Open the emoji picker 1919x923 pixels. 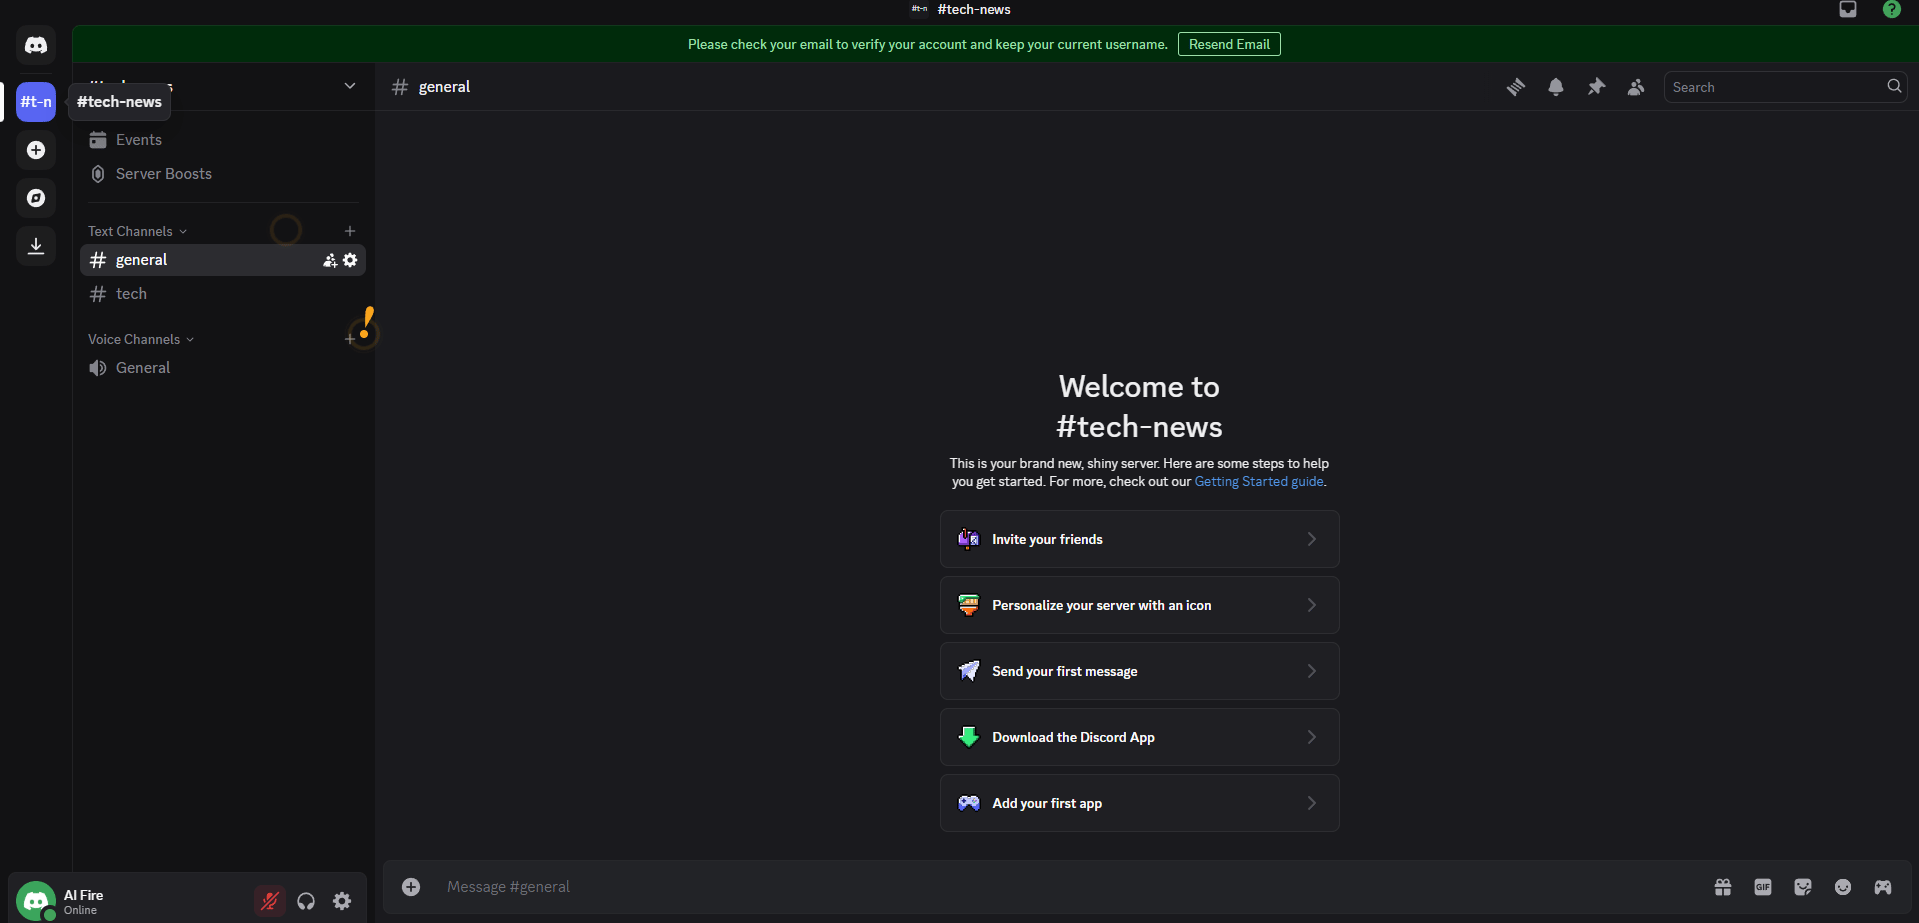coord(1843,887)
